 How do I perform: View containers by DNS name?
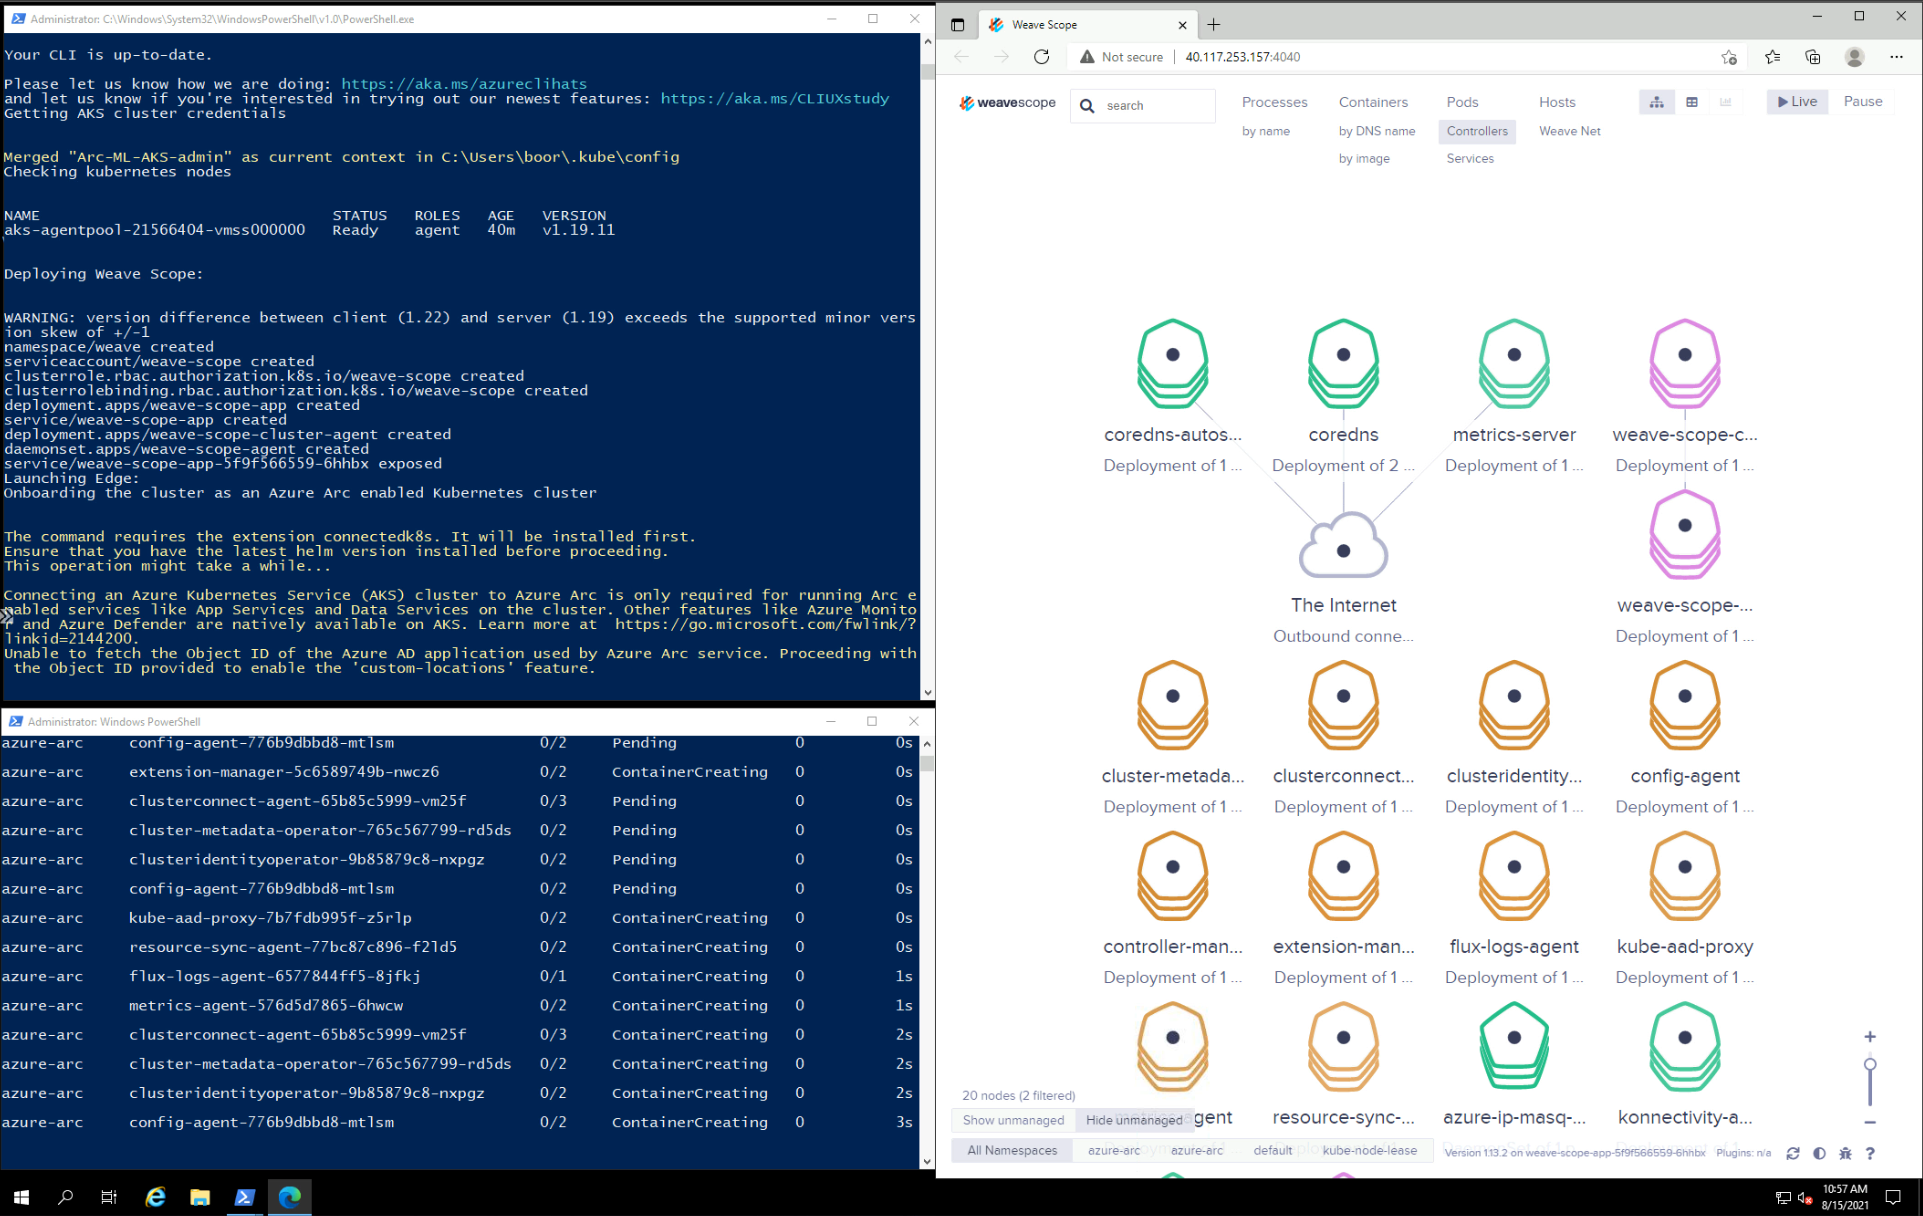(1377, 131)
